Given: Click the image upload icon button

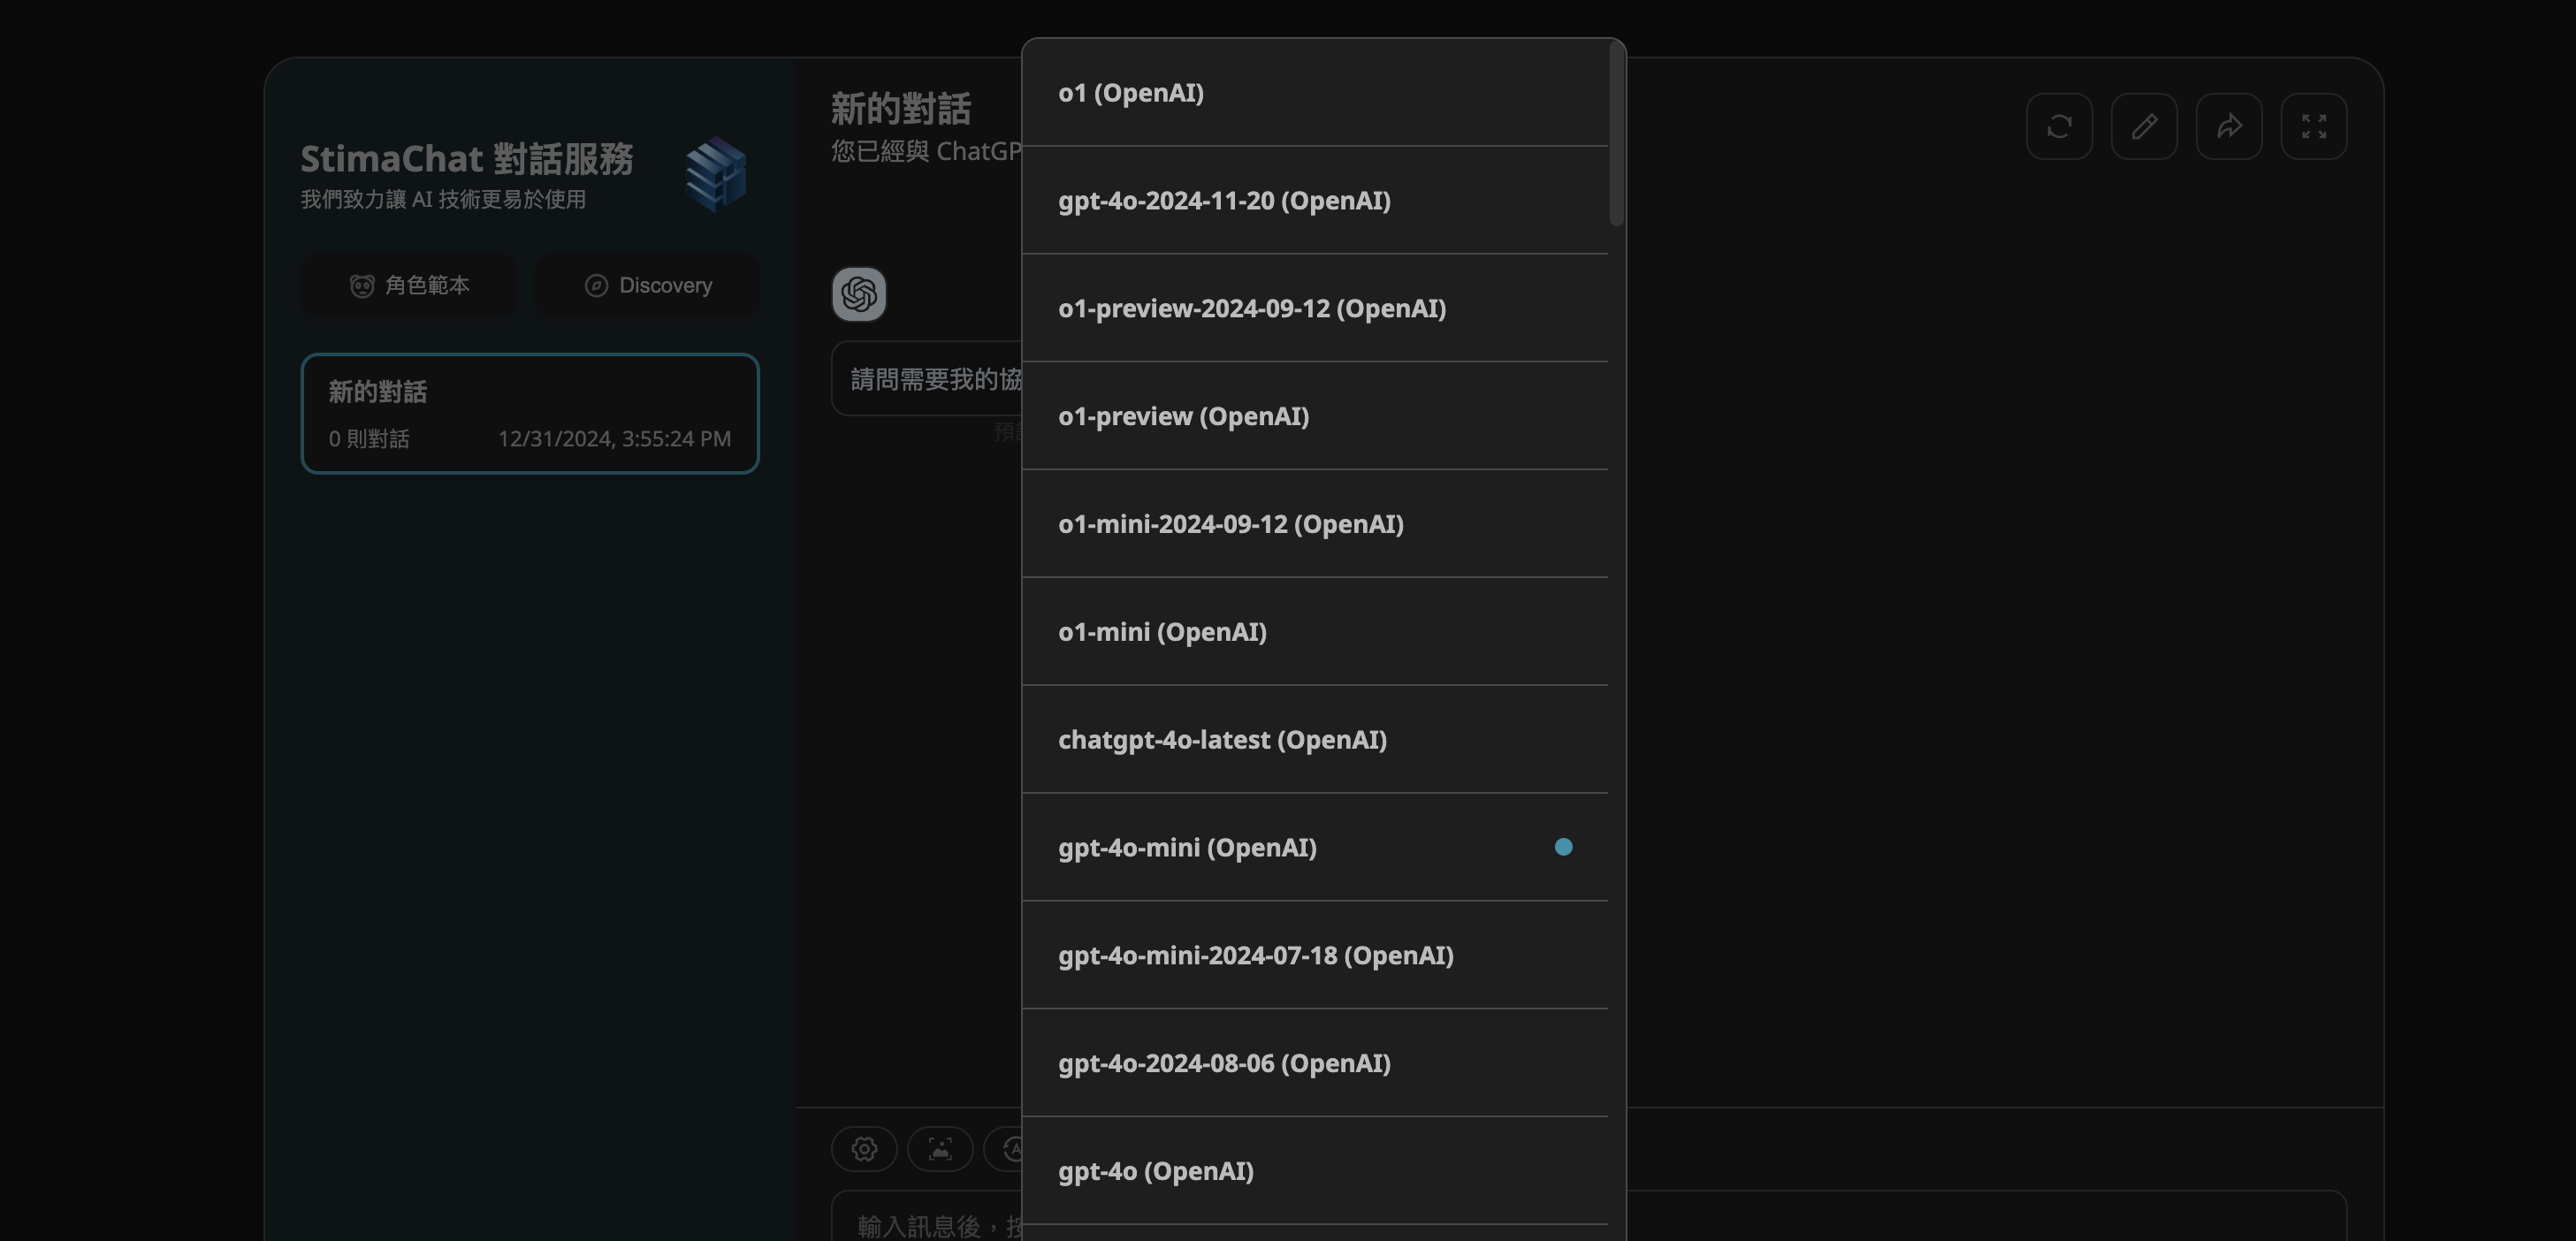Looking at the screenshot, I should tap(940, 1149).
